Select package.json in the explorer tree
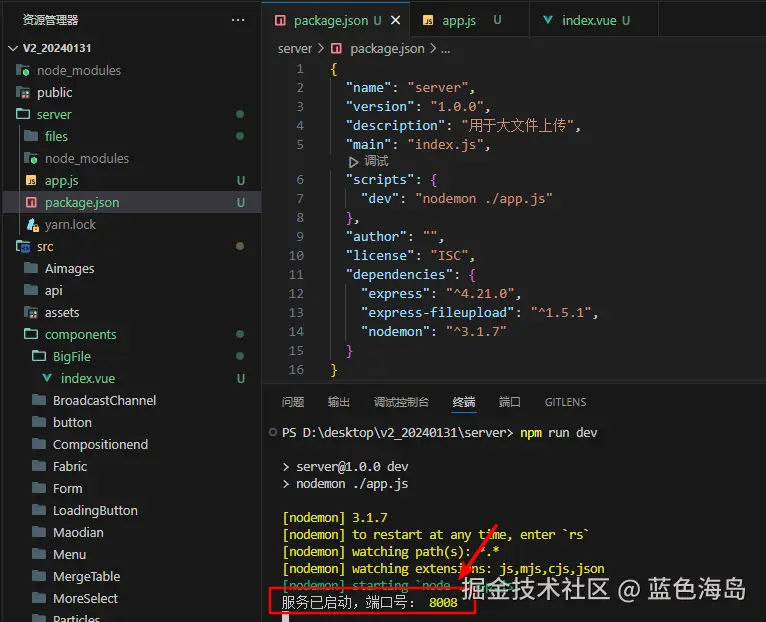 pyautogui.click(x=82, y=202)
